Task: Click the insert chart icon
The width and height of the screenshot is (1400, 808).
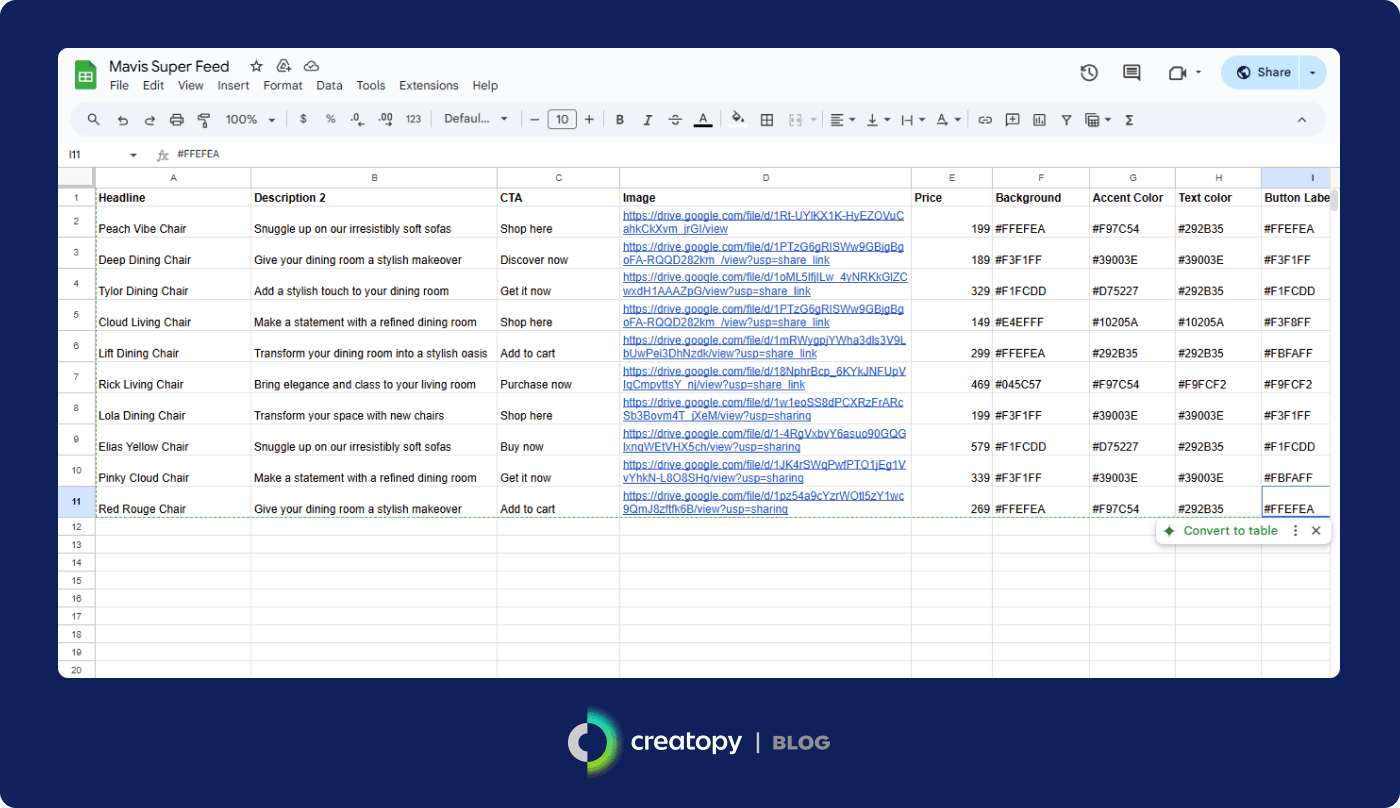Action: (x=1039, y=120)
